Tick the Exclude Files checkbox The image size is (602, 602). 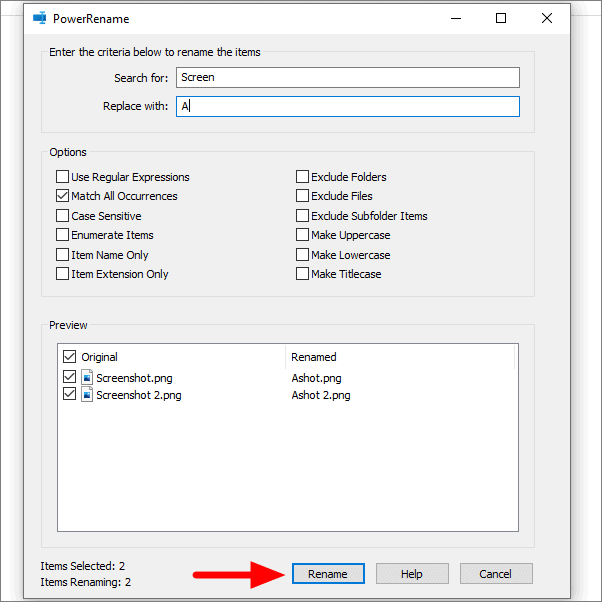tap(302, 196)
